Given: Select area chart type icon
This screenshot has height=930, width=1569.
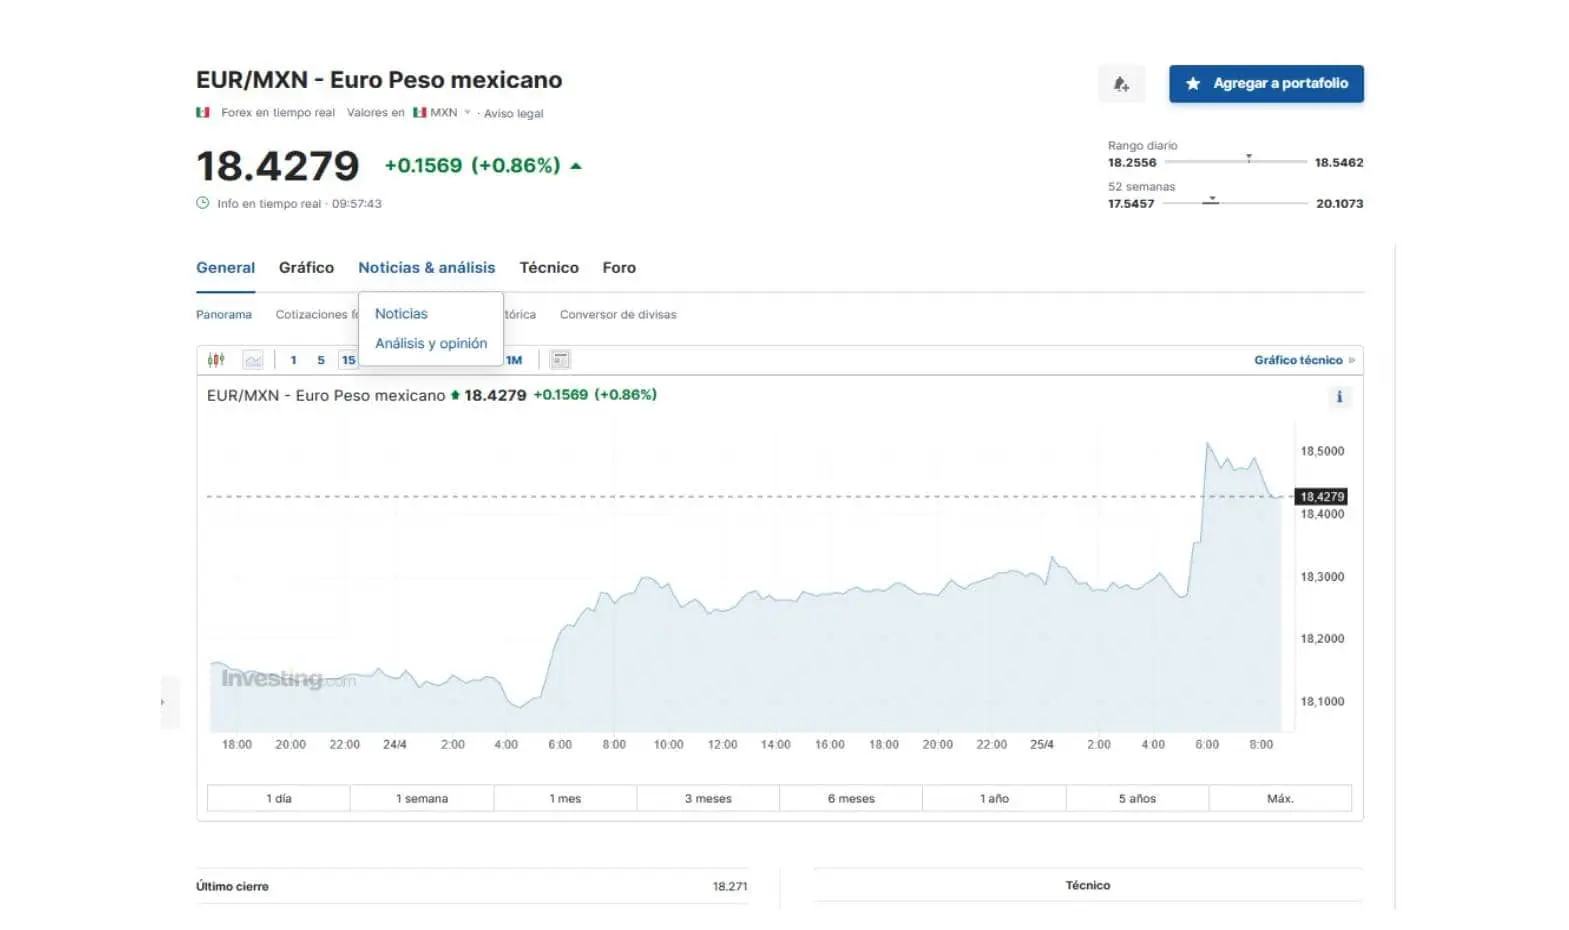Looking at the screenshot, I should tap(253, 360).
